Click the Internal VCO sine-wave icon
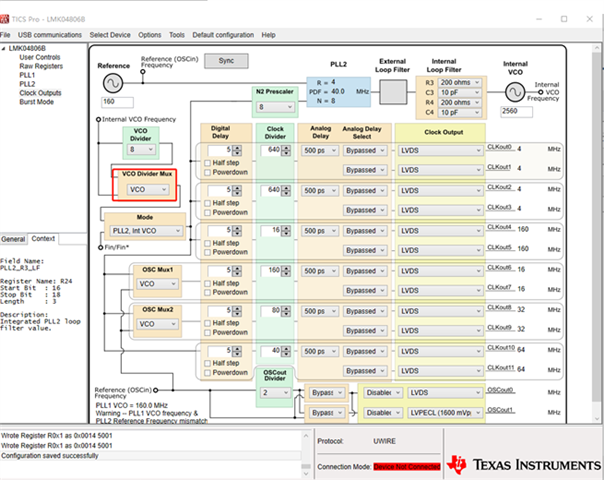Screen dimensions: 604x480 (x=515, y=92)
